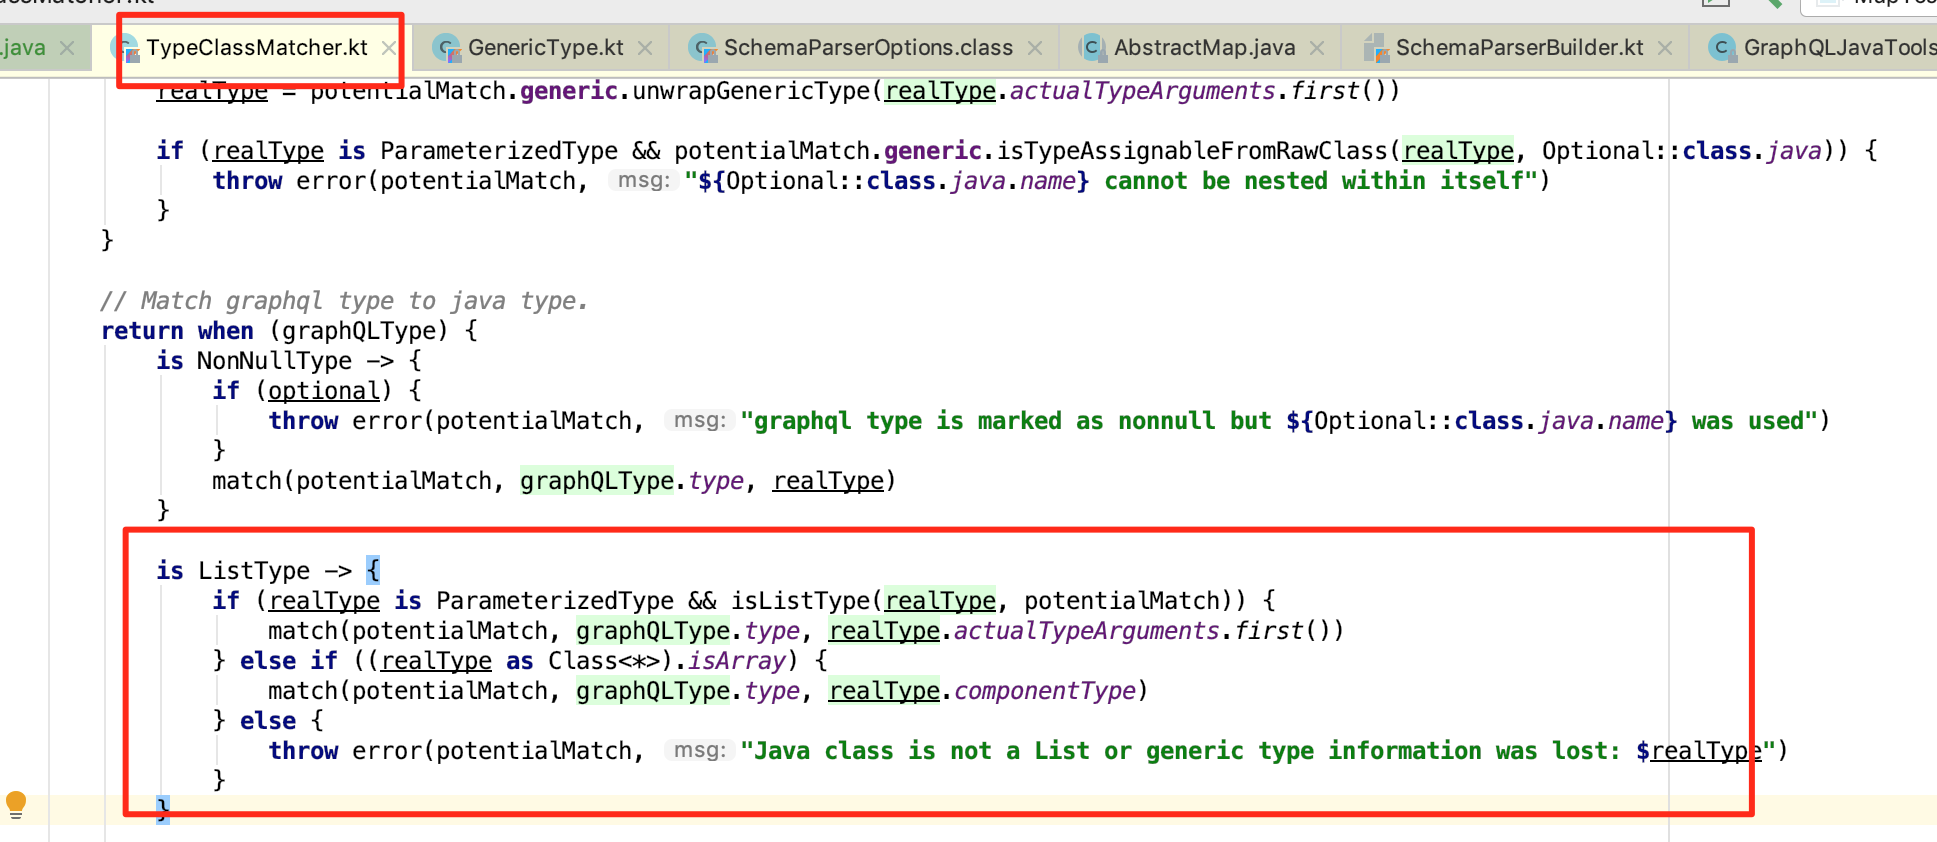The image size is (1937, 842).
Task: Click 'graphQLType' inside the when parentheses
Action: coord(360,331)
